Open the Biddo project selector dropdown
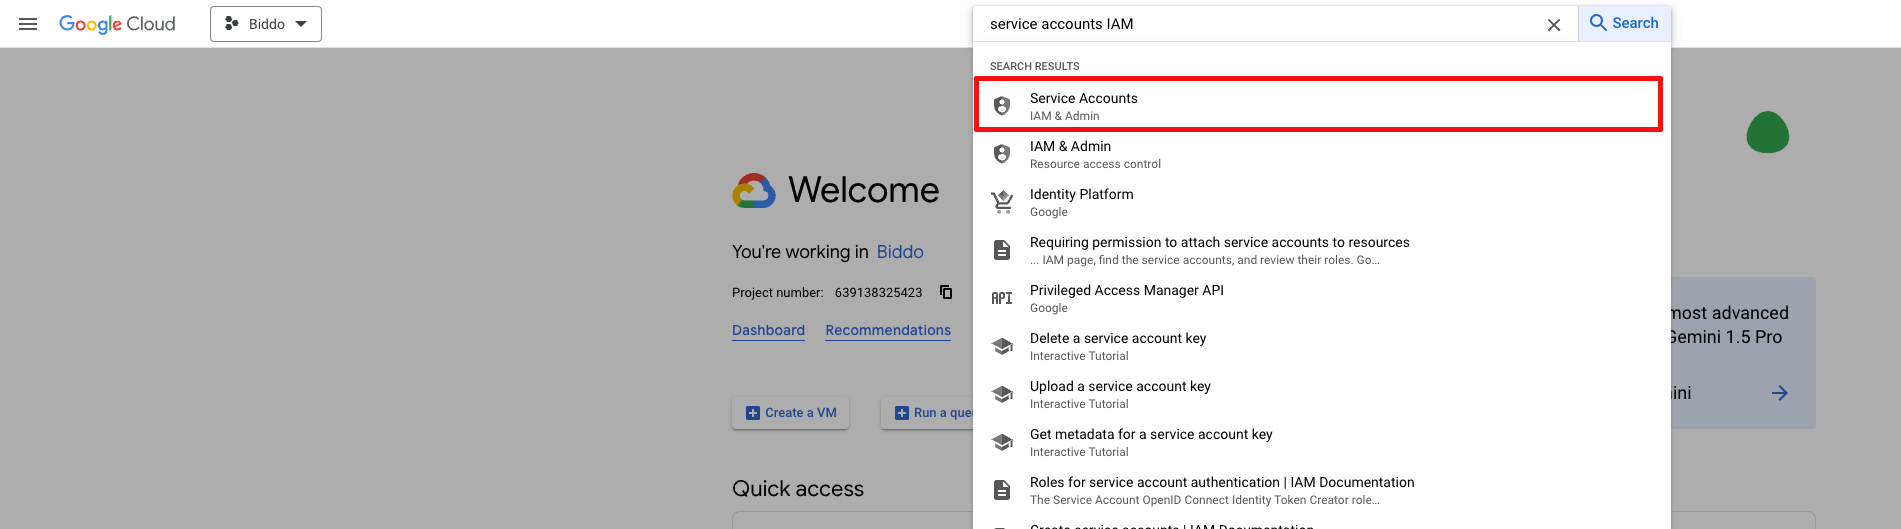The image size is (1901, 529). pos(266,24)
